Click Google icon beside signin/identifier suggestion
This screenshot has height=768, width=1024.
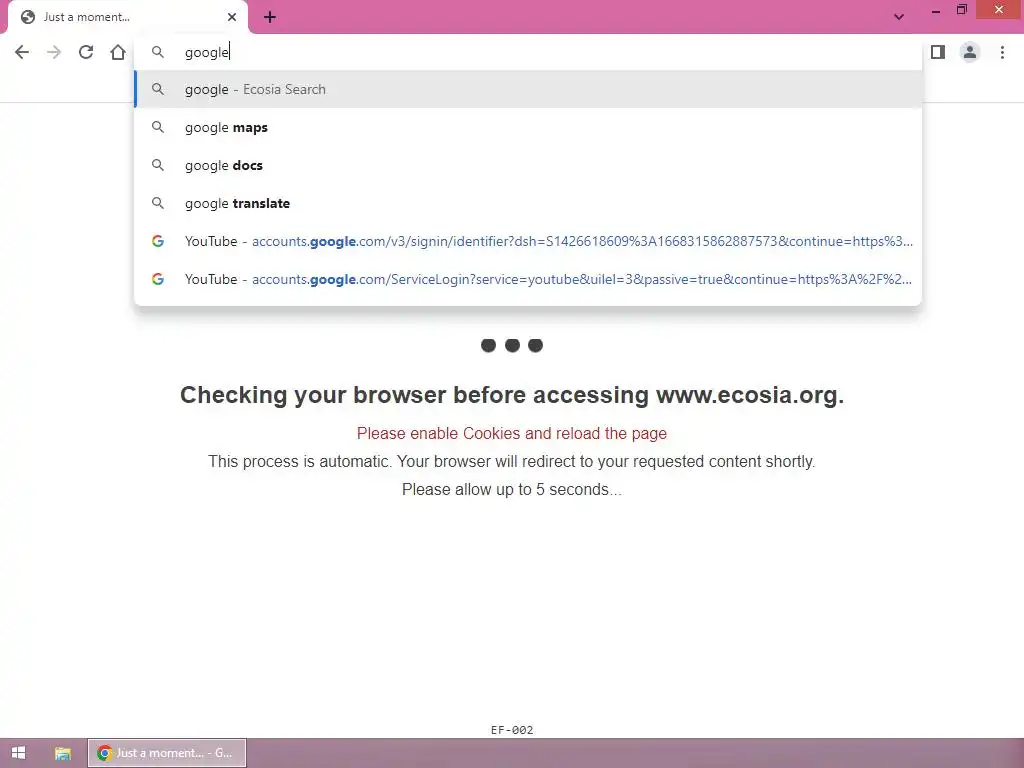(x=157, y=241)
